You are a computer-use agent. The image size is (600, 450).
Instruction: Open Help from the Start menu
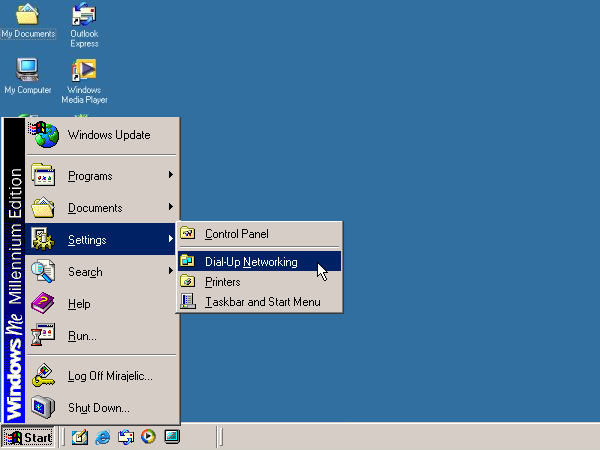79,304
